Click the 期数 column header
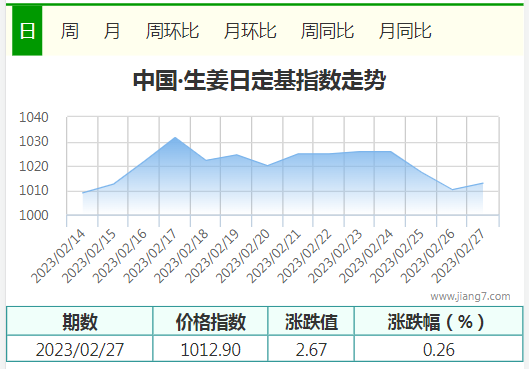 point(80,322)
